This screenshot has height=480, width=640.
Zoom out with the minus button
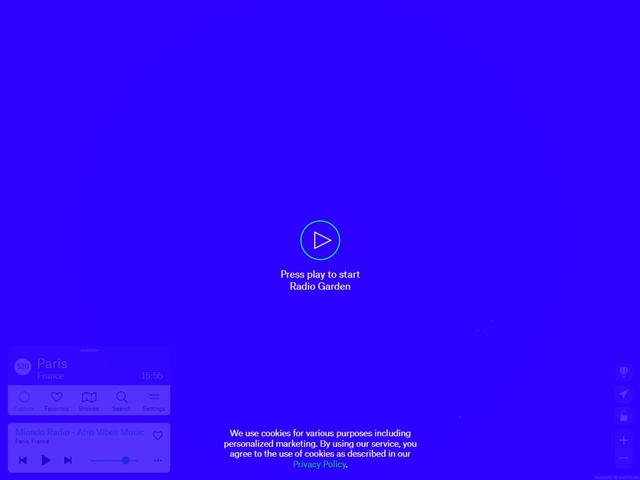(624, 458)
